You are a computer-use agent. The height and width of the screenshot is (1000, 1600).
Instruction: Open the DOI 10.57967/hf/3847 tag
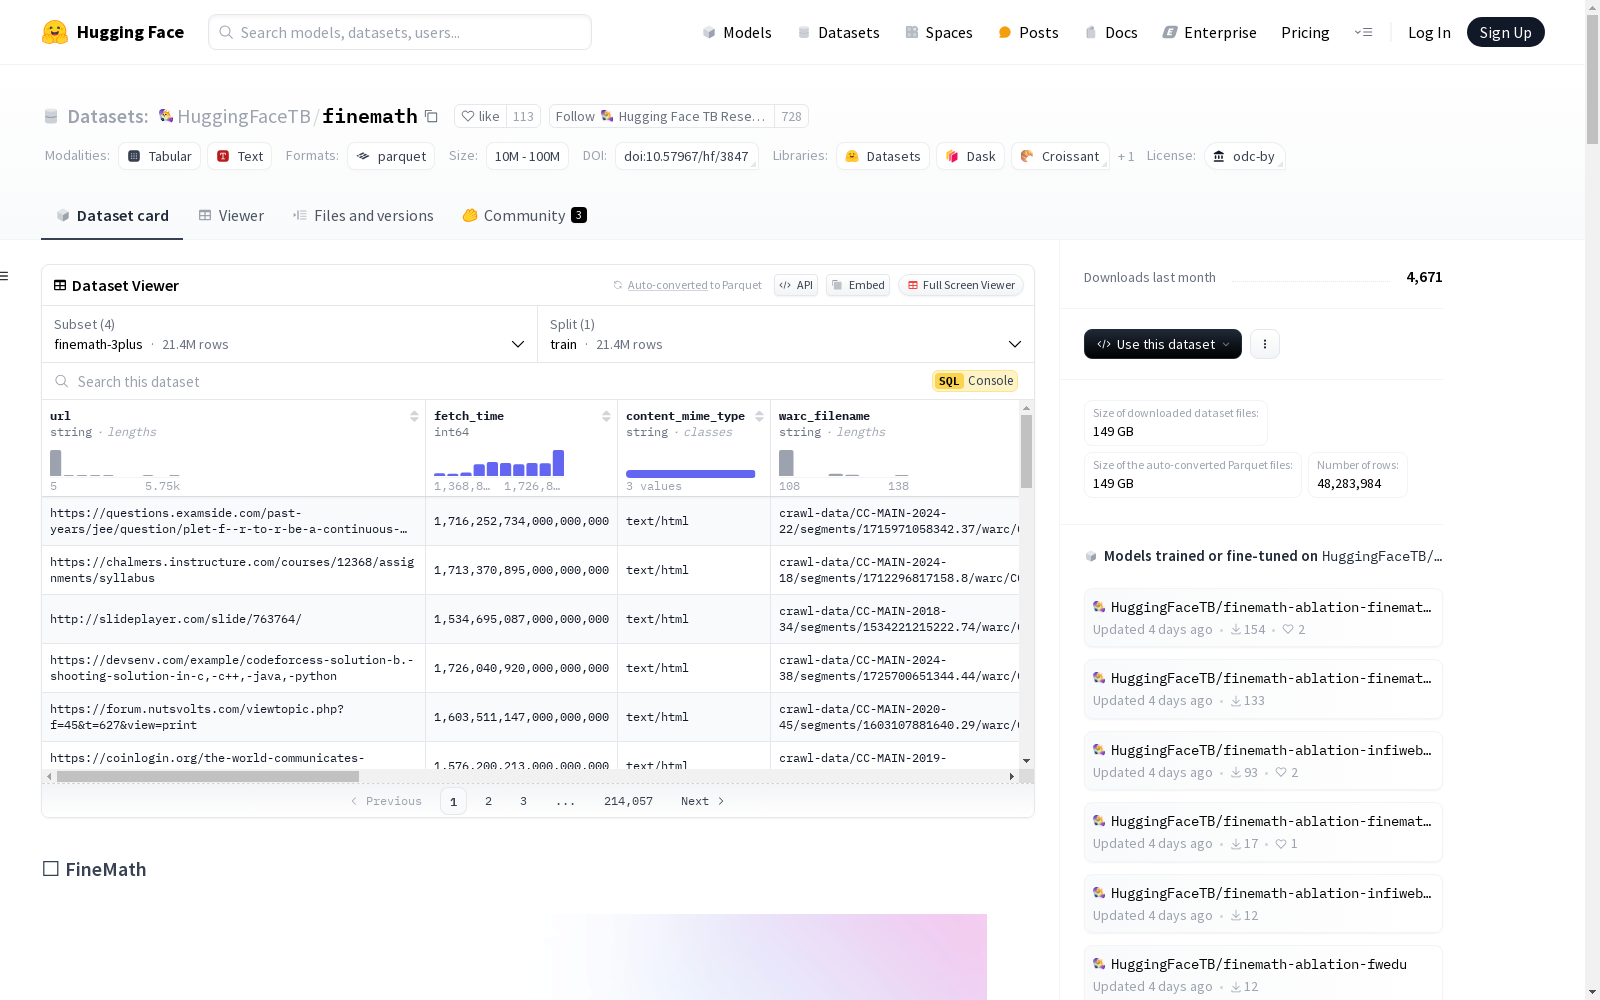[x=686, y=156]
